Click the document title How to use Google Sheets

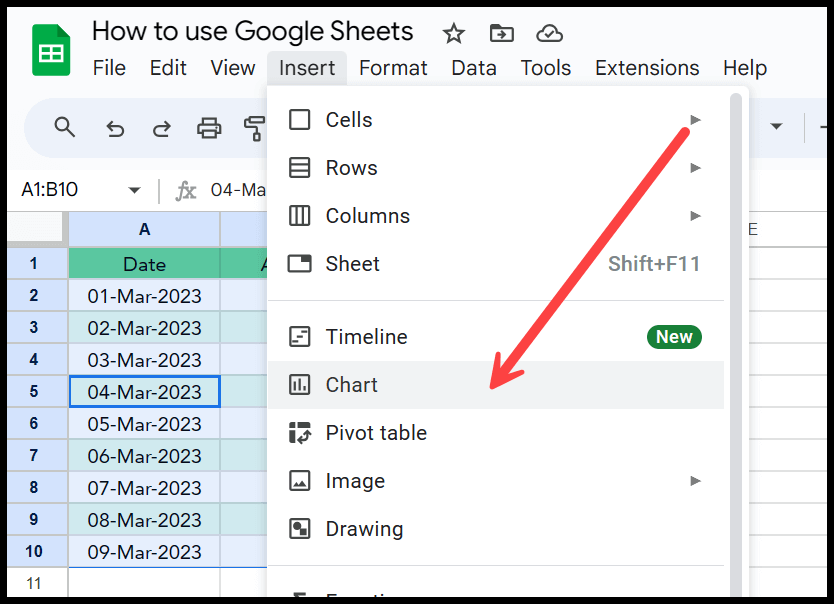pyautogui.click(x=253, y=31)
